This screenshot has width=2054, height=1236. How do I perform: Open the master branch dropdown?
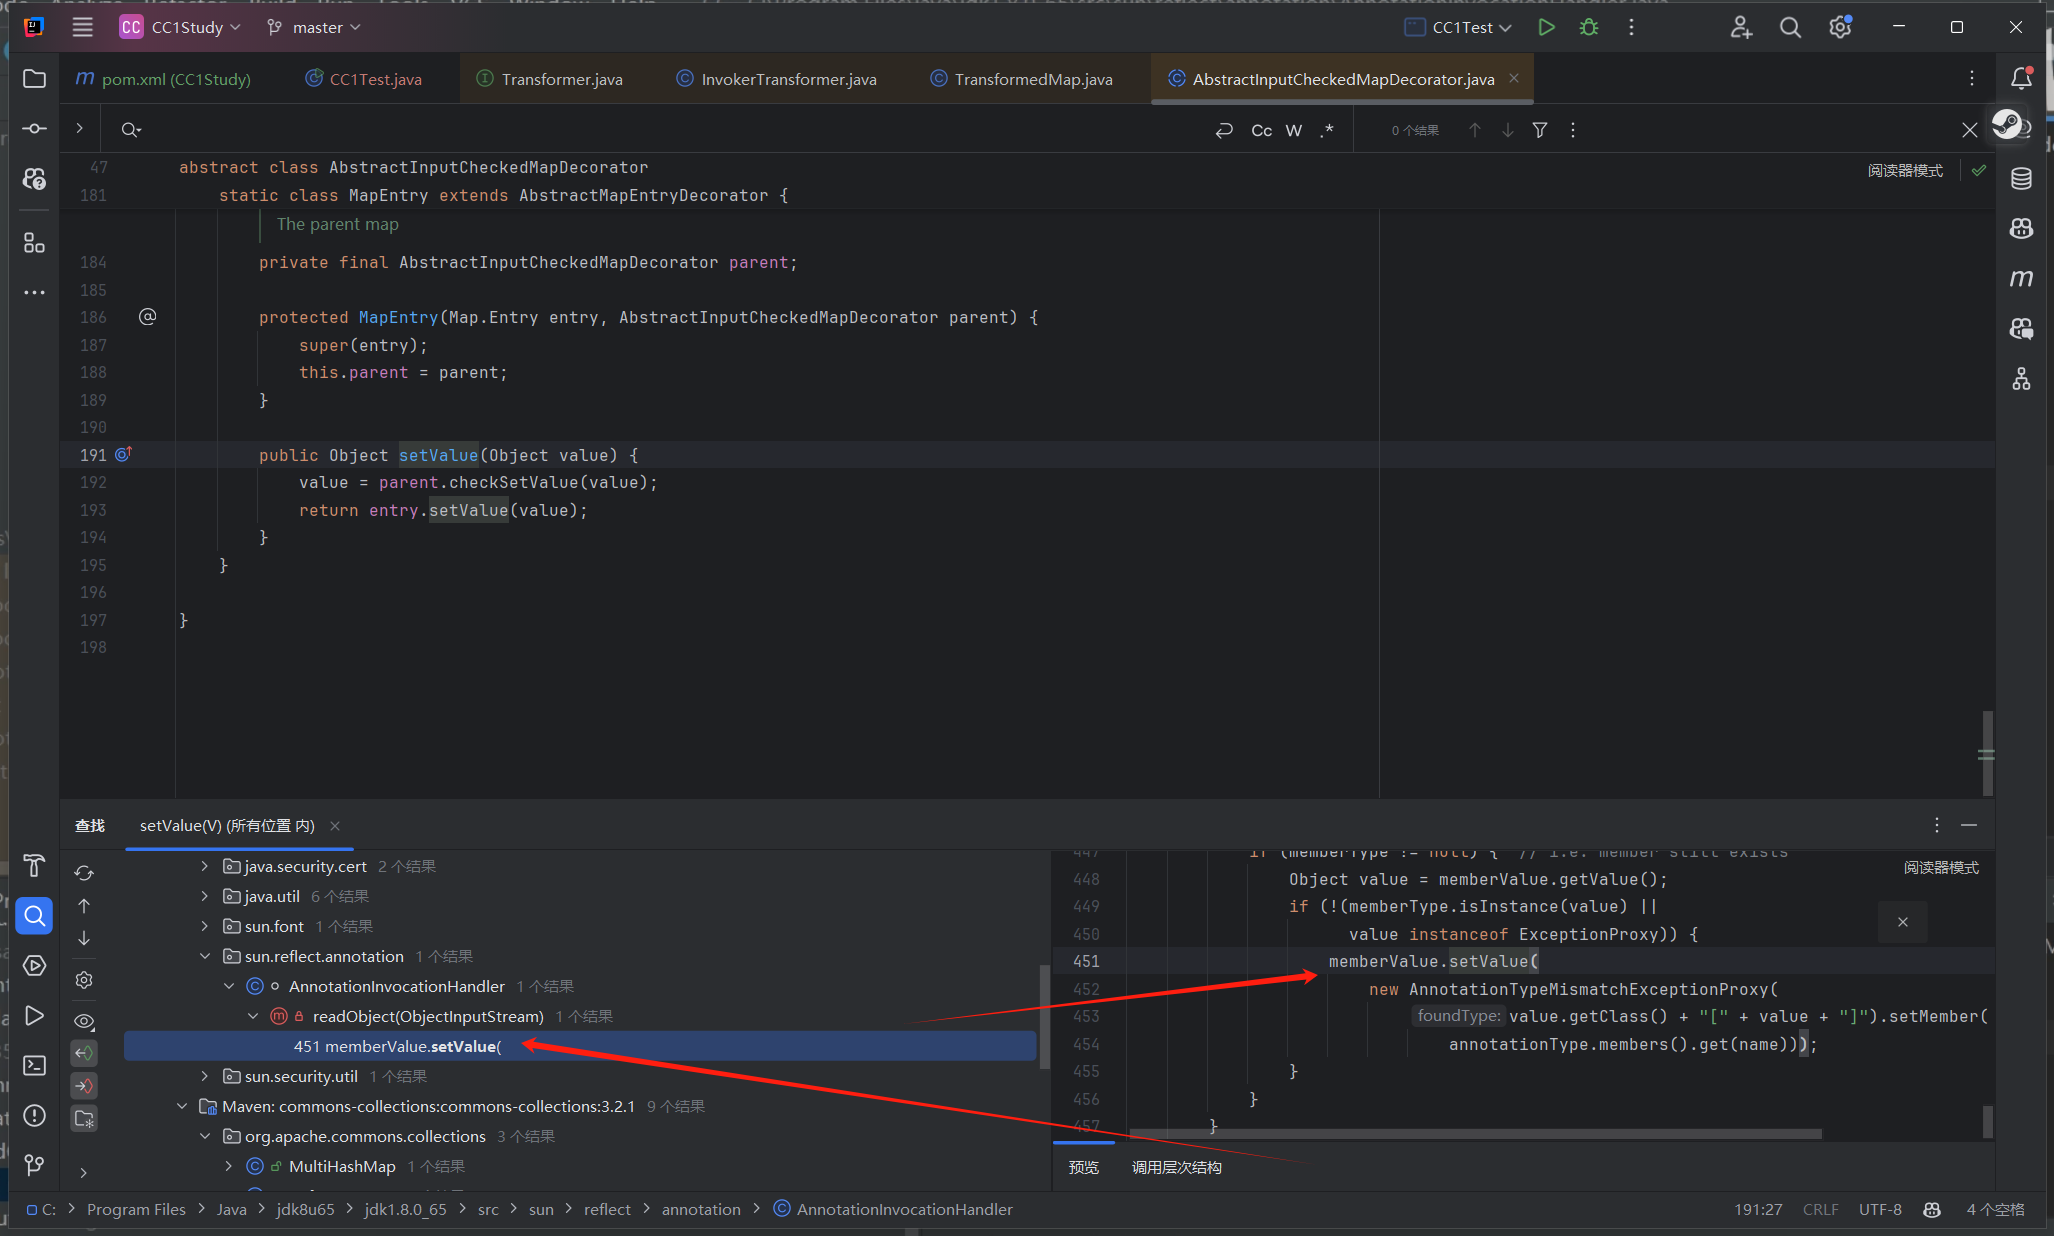point(313,27)
